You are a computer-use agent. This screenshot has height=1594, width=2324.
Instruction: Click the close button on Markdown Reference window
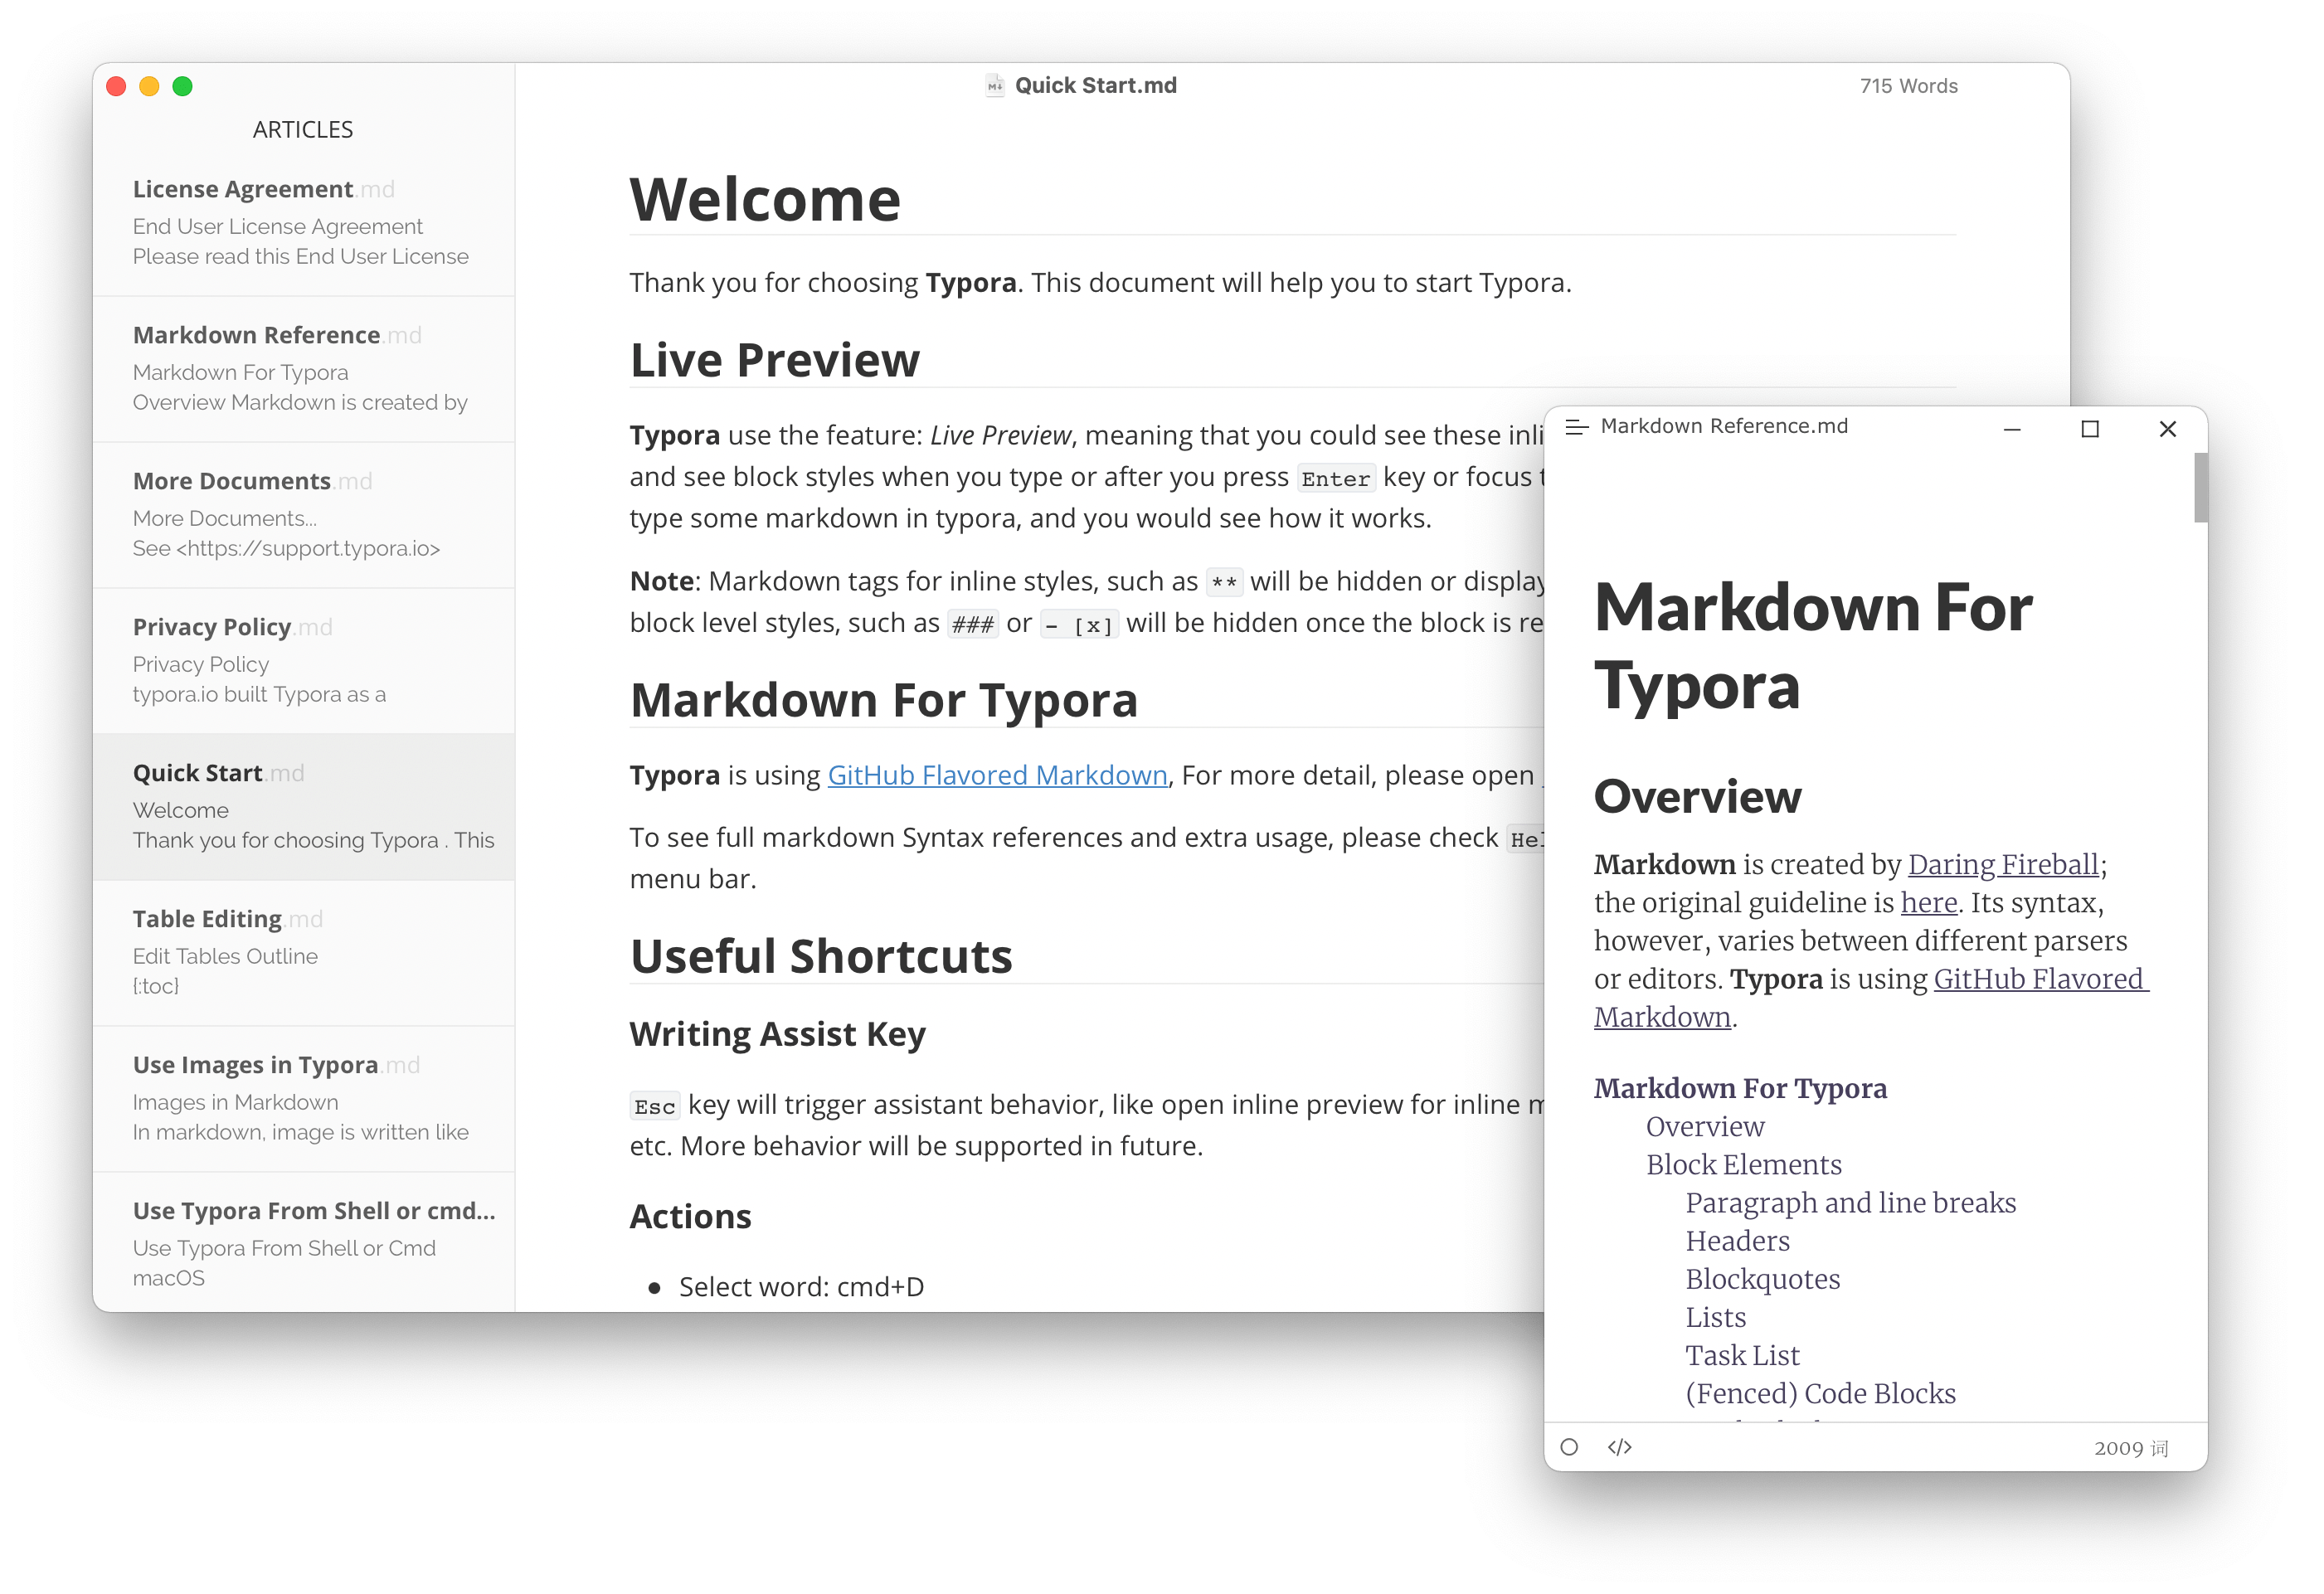pyautogui.click(x=2171, y=425)
